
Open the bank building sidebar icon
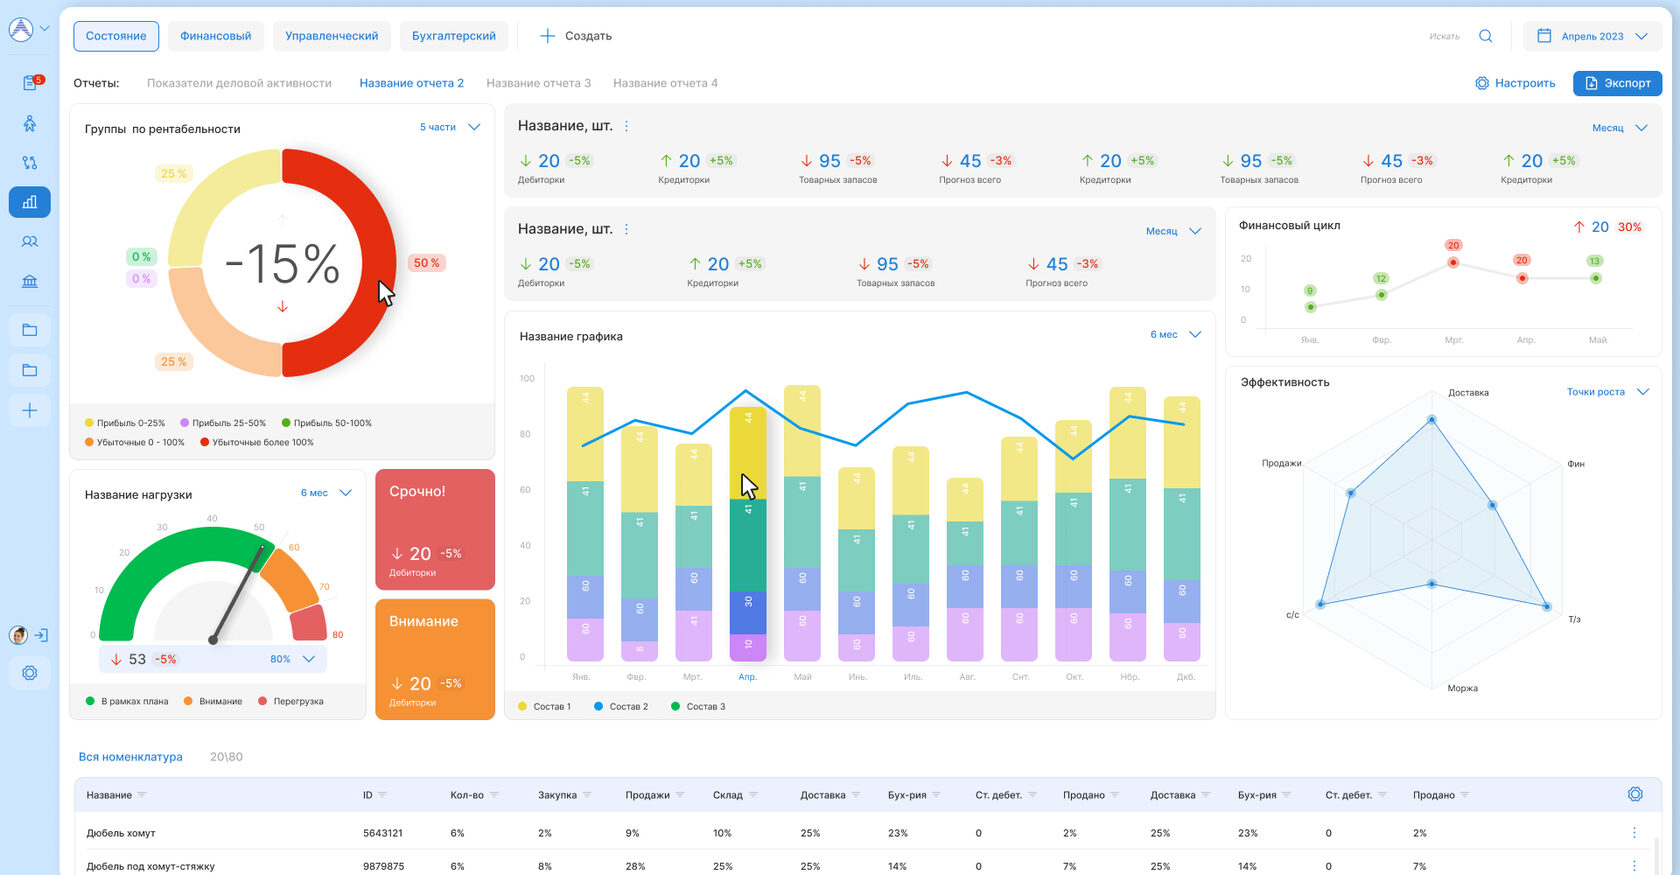(30, 281)
